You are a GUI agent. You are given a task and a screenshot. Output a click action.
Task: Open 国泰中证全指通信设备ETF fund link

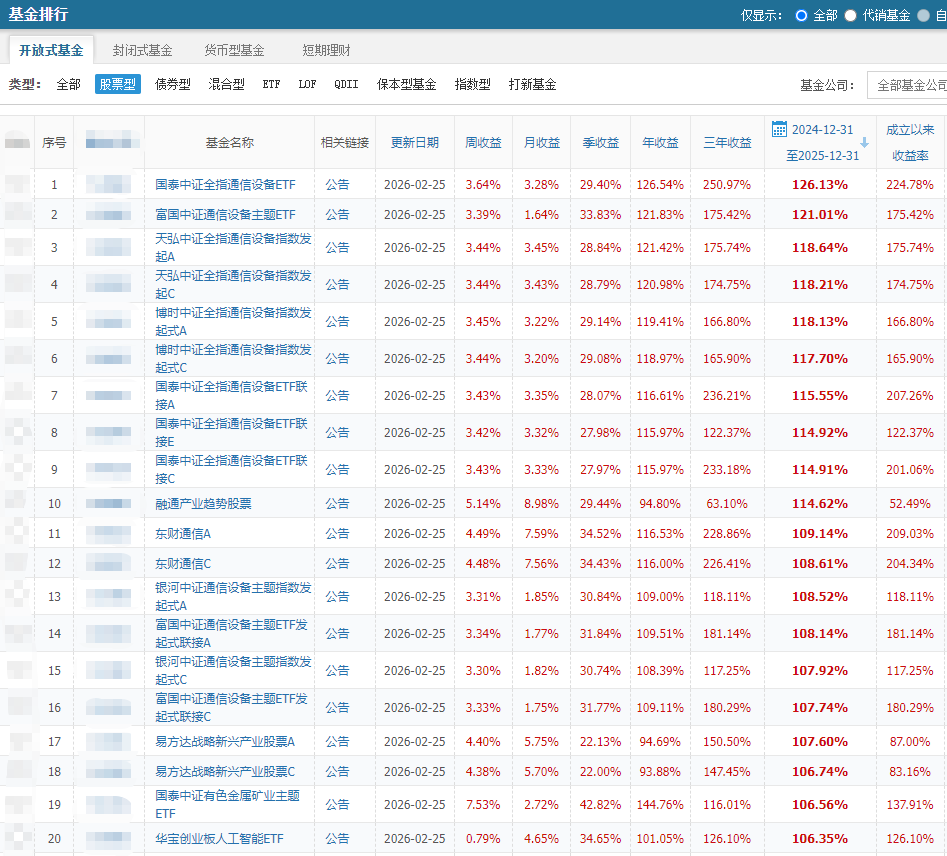click(x=225, y=185)
